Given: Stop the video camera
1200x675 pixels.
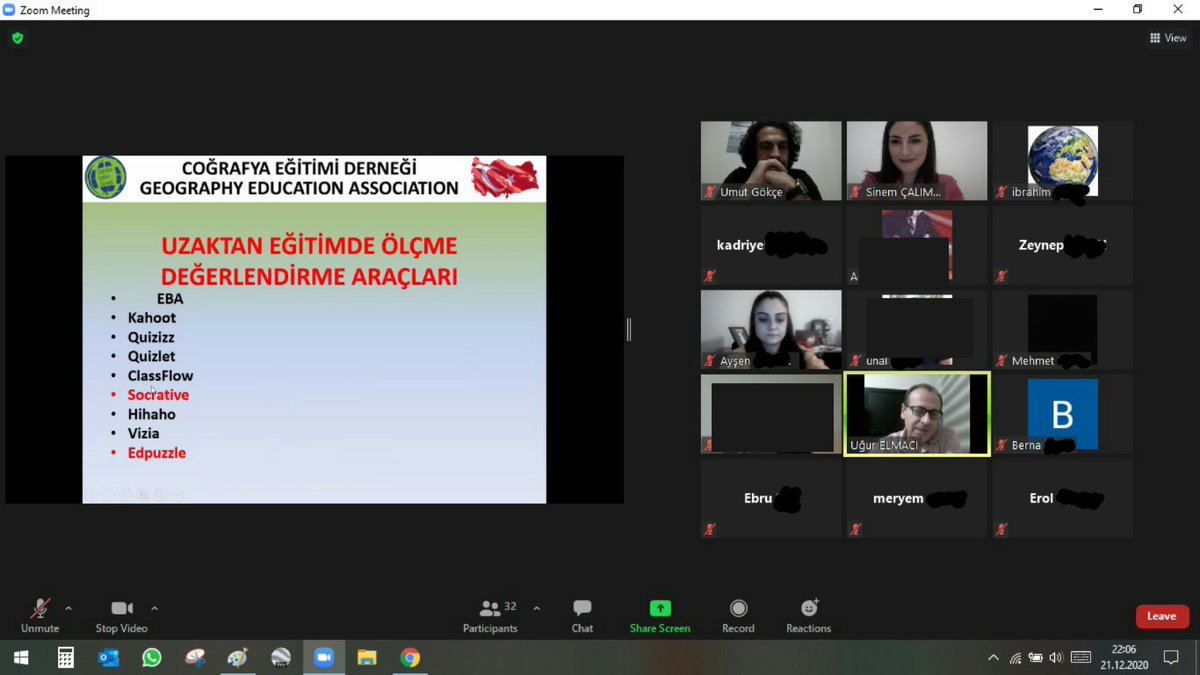Looking at the screenshot, I should [x=121, y=616].
